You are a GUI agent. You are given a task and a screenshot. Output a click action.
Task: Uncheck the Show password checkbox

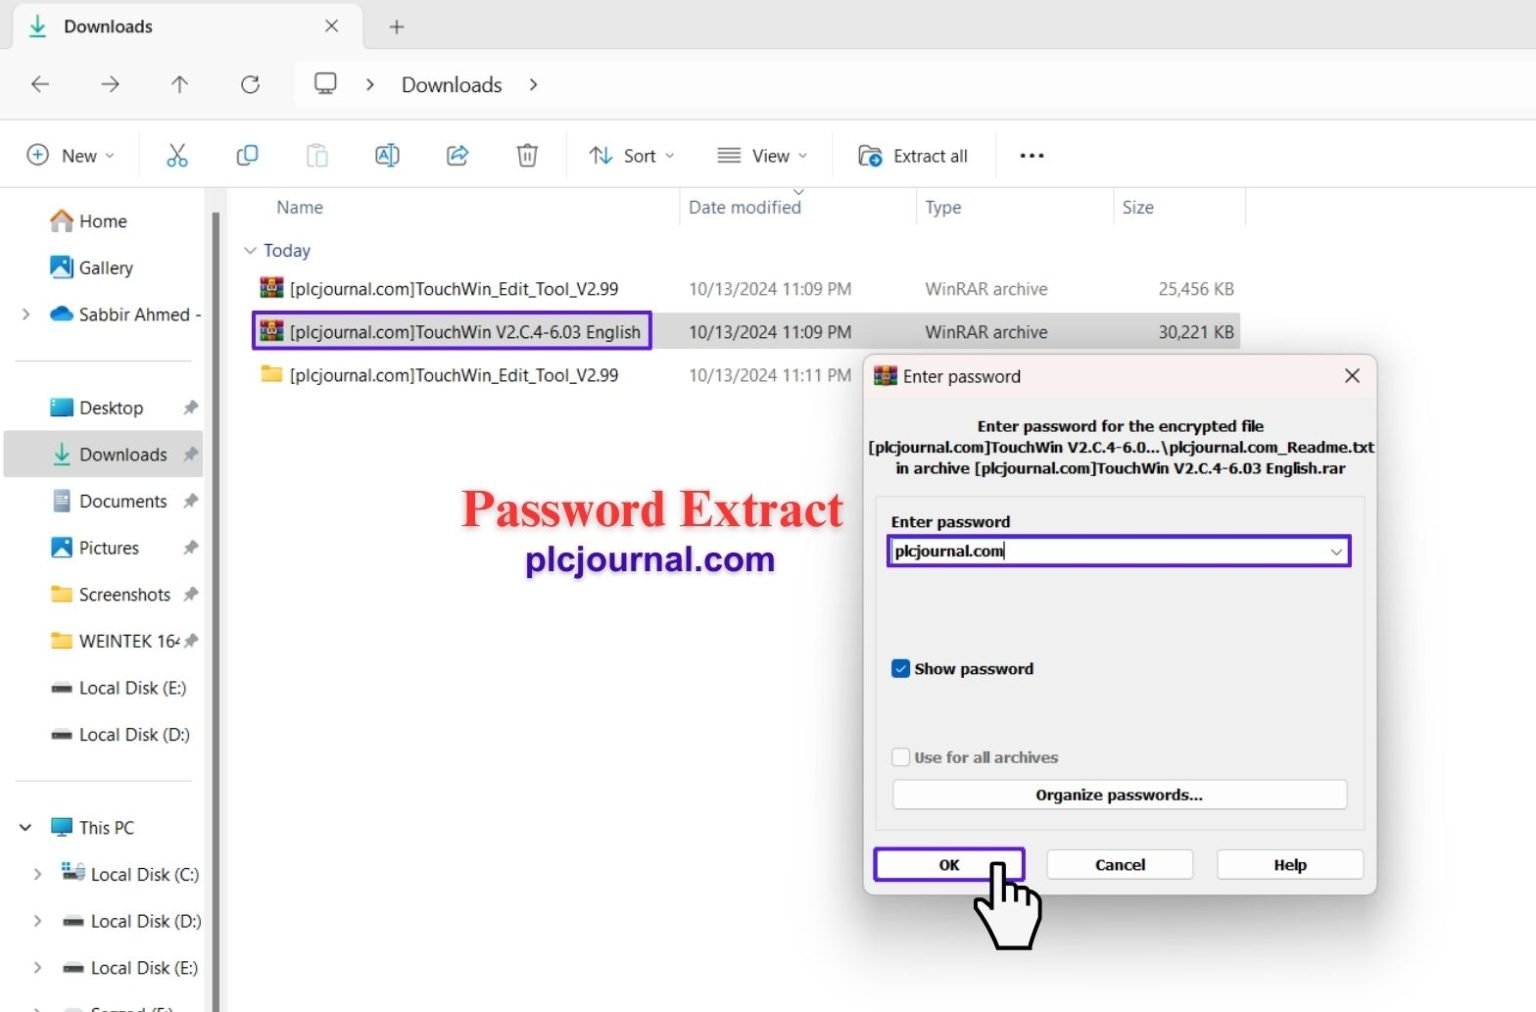coord(901,668)
